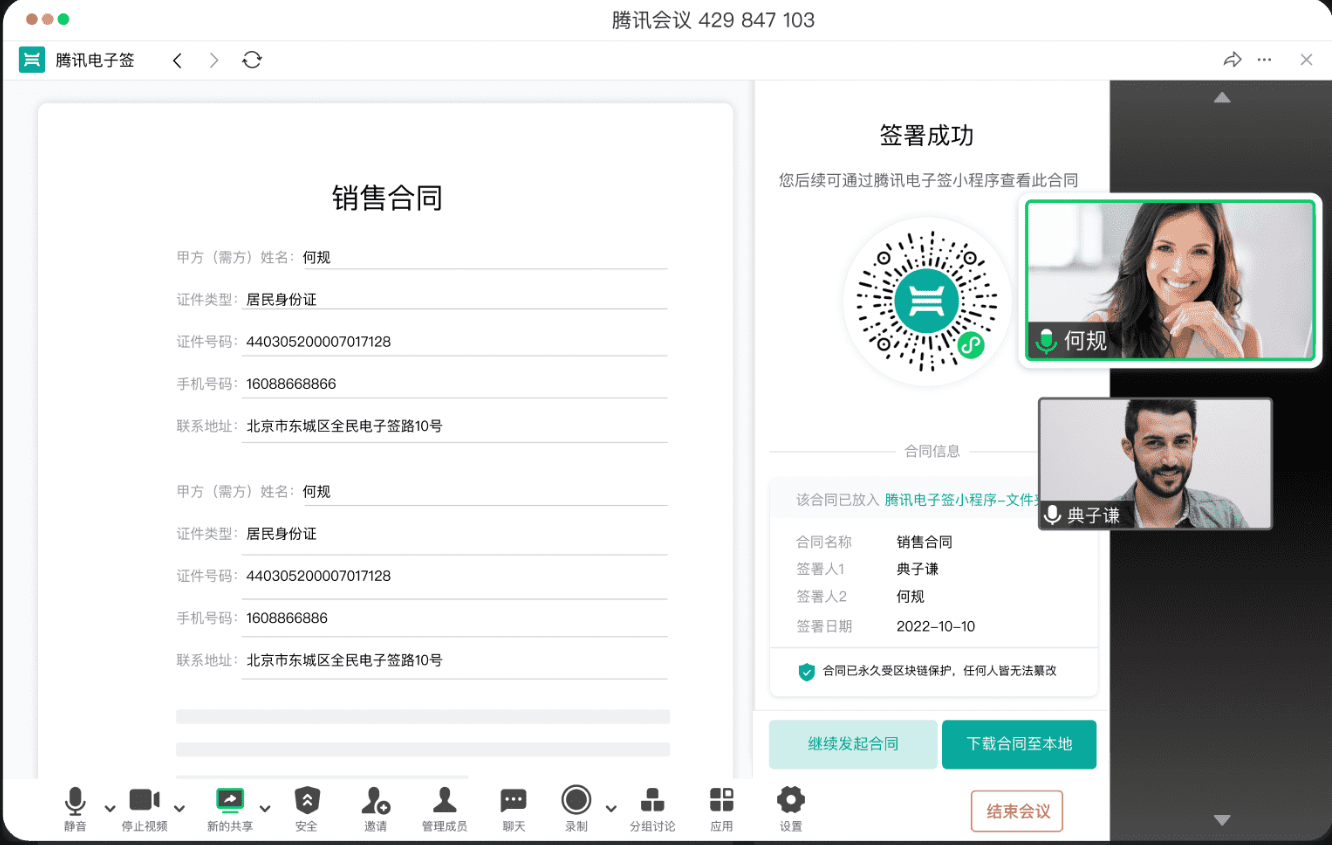Image resolution: width=1332 pixels, height=845 pixels.
Task: Open the 安全 security shield menu
Action: coord(306,808)
